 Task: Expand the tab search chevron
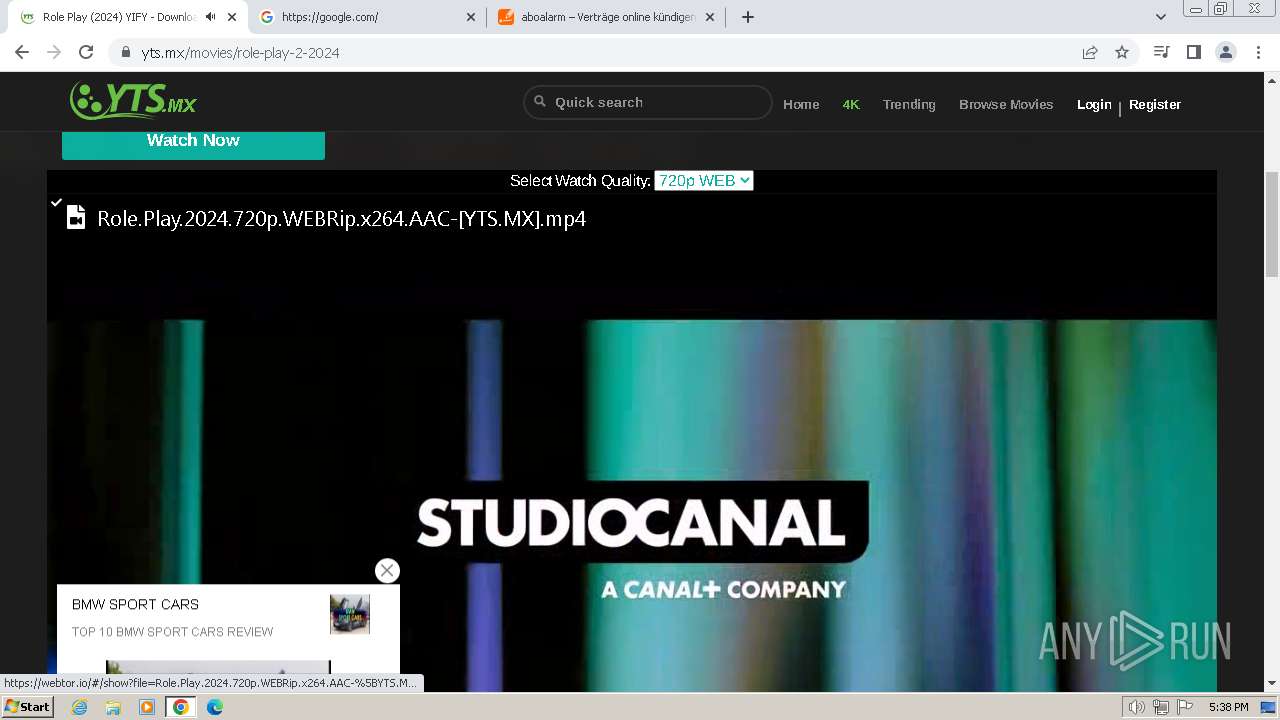1161,17
